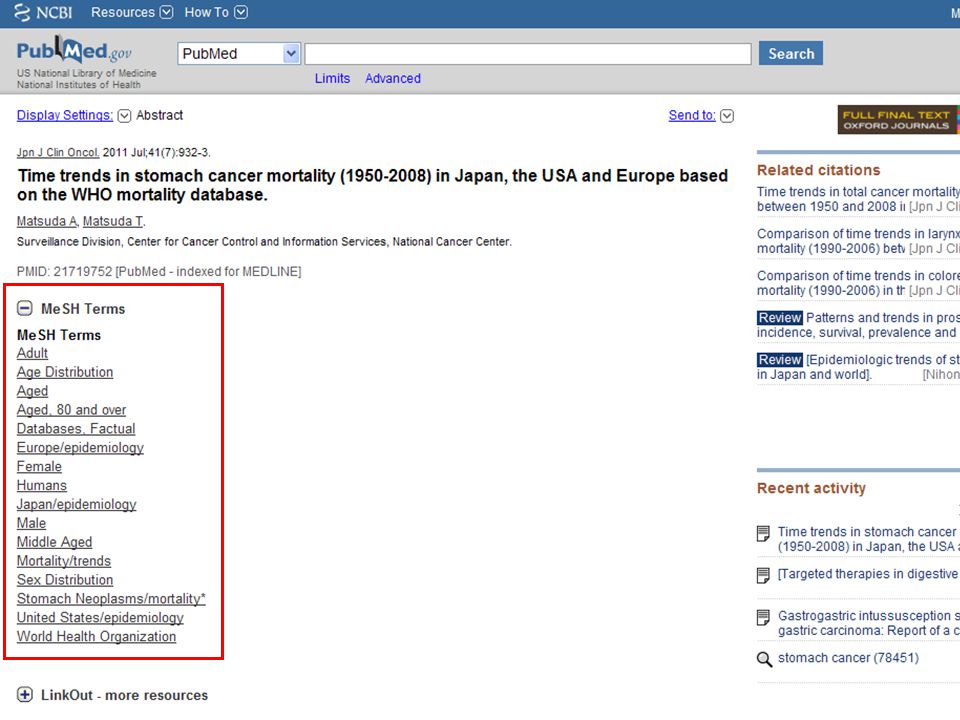Open Send to dropdown arrow
960x720 pixels.
point(727,116)
